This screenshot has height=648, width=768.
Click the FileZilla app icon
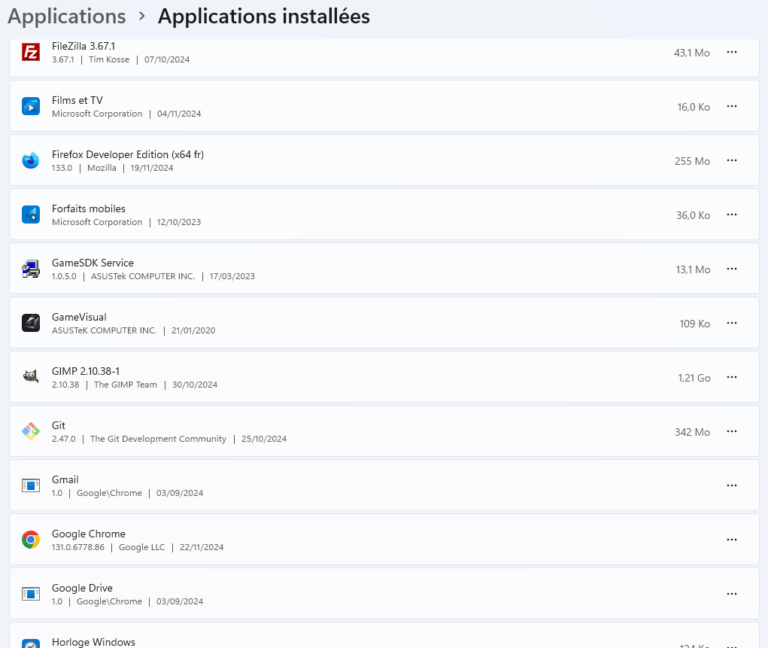coord(31,52)
